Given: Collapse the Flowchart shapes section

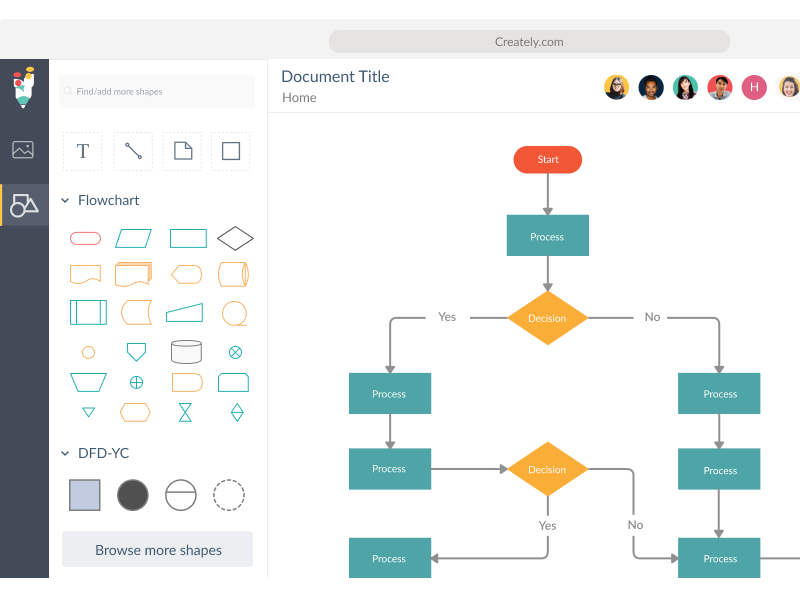Looking at the screenshot, I should click(65, 201).
